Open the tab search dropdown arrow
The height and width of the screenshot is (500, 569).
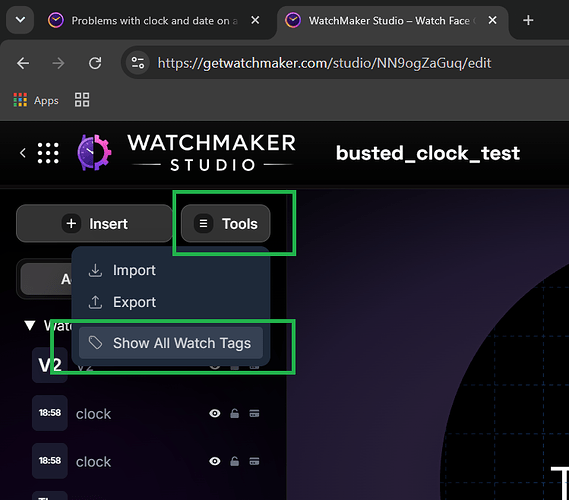(20, 20)
